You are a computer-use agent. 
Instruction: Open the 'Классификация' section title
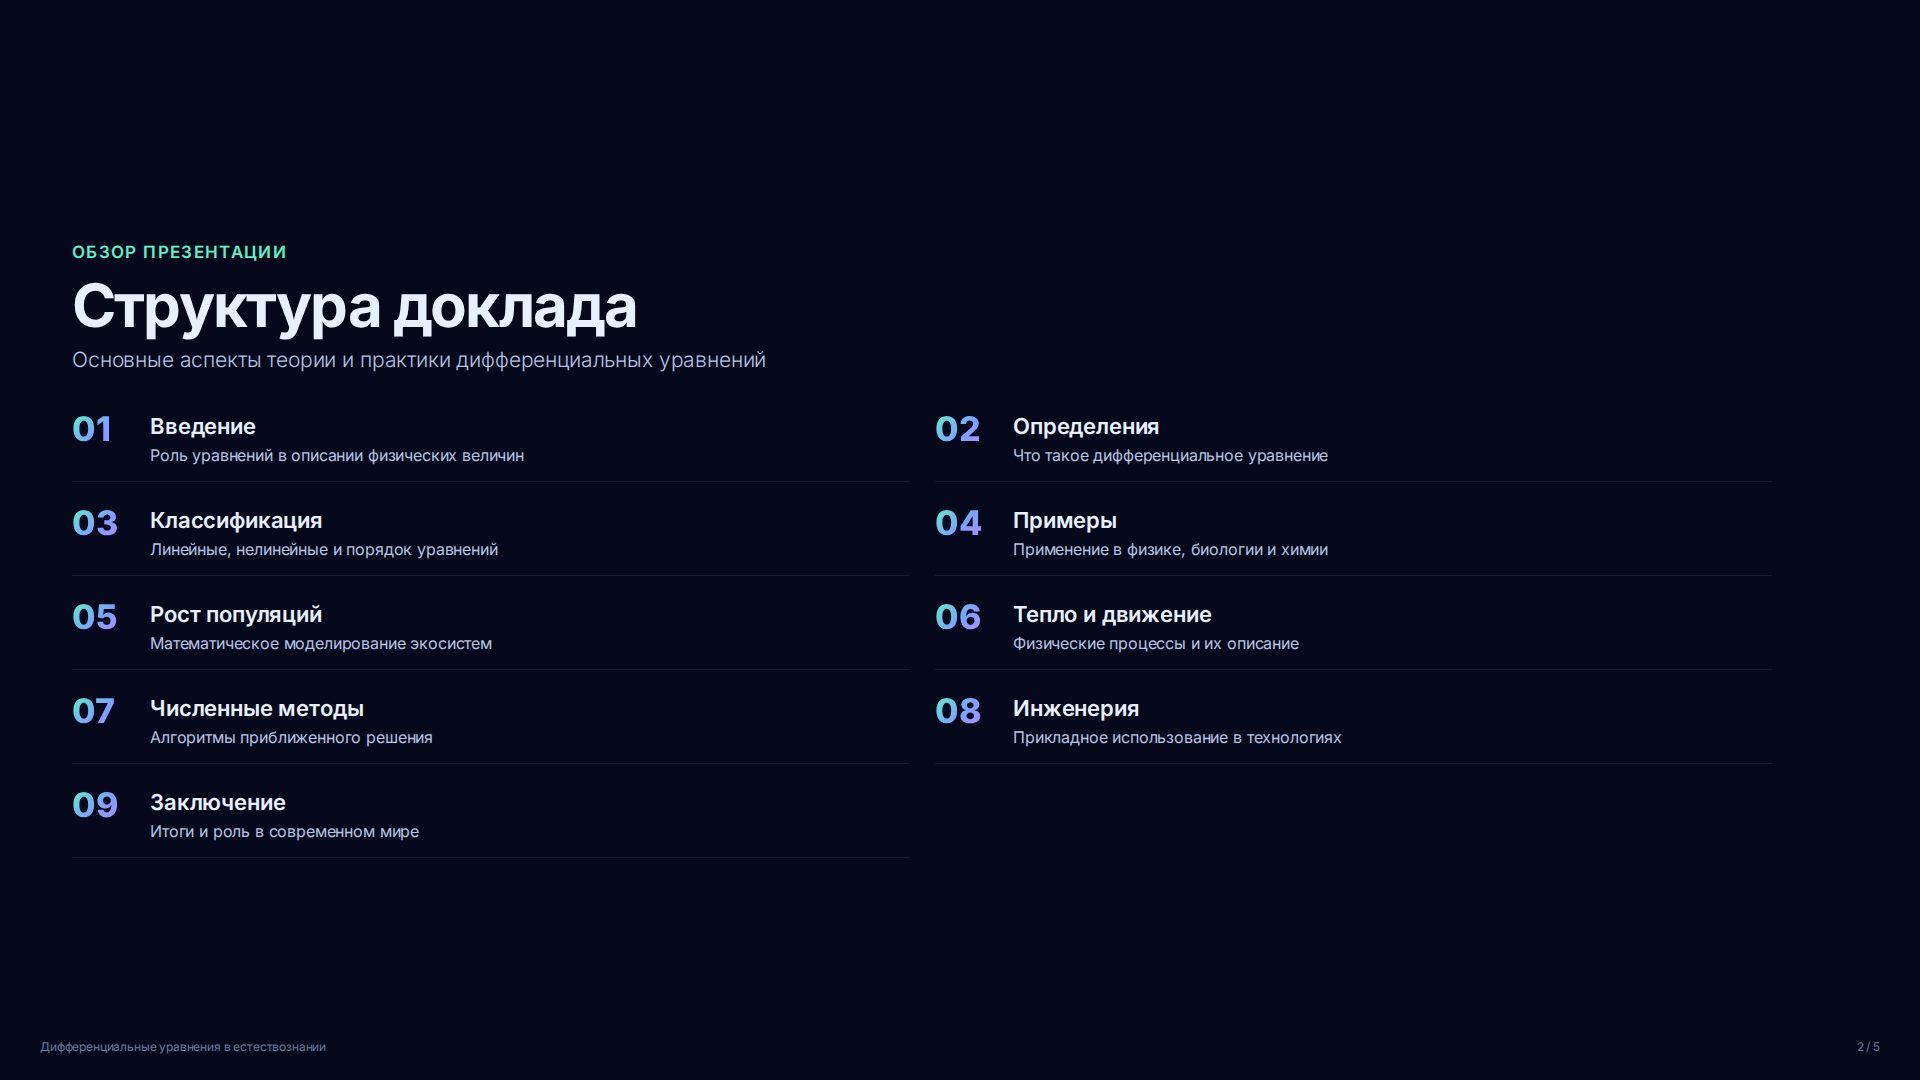[236, 521]
